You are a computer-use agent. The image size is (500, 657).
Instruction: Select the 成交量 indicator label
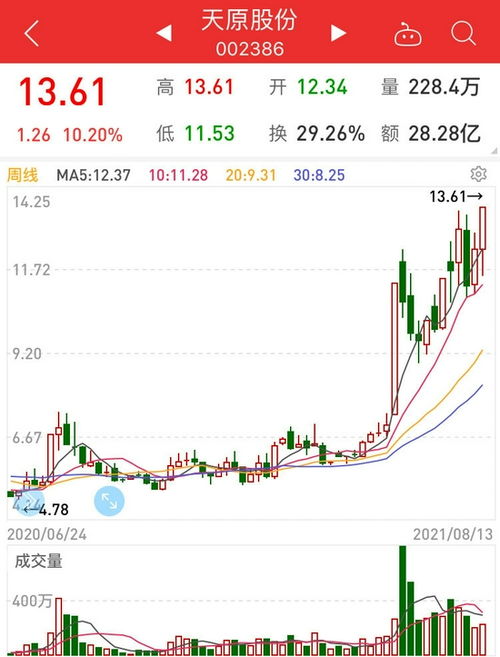(39, 561)
